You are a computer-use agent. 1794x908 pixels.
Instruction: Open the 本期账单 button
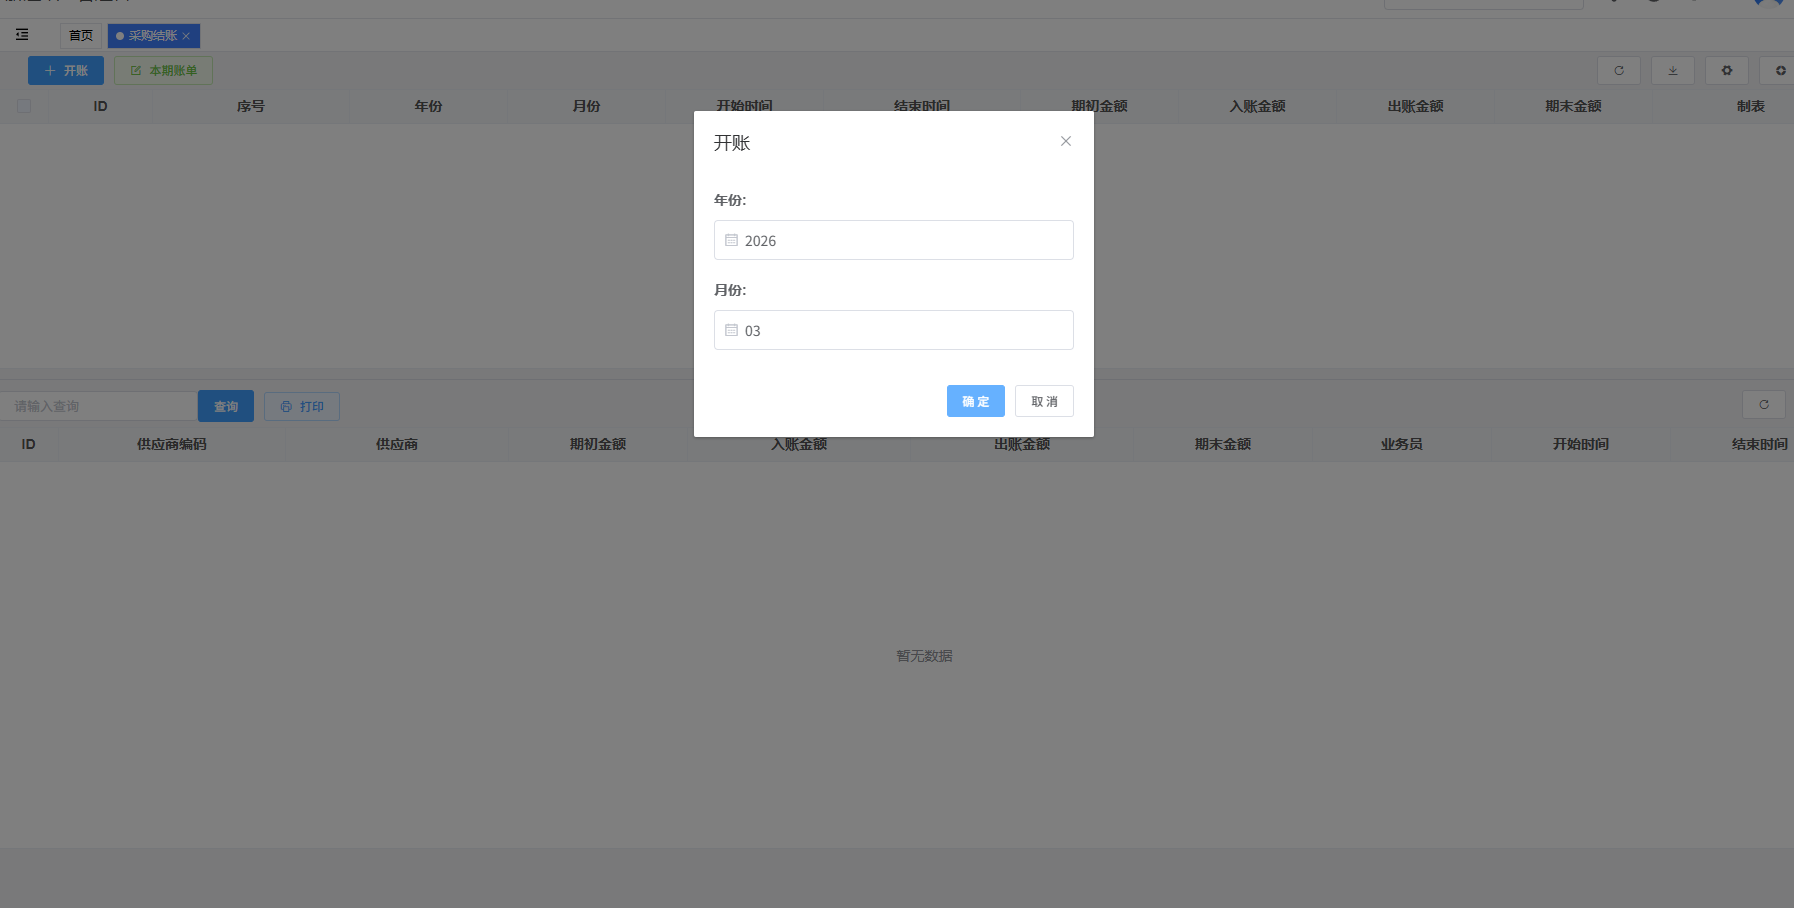[163, 70]
